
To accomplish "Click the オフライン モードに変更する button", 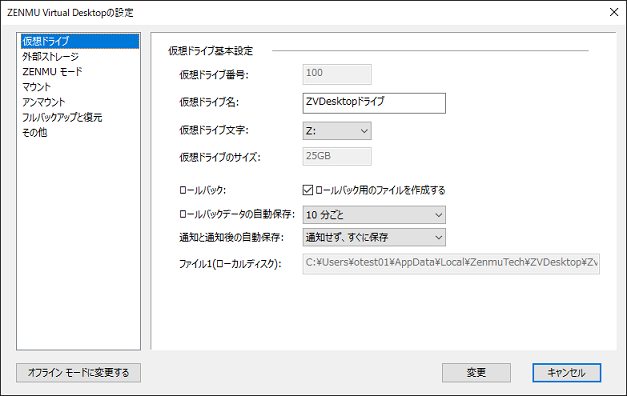I will [78, 373].
